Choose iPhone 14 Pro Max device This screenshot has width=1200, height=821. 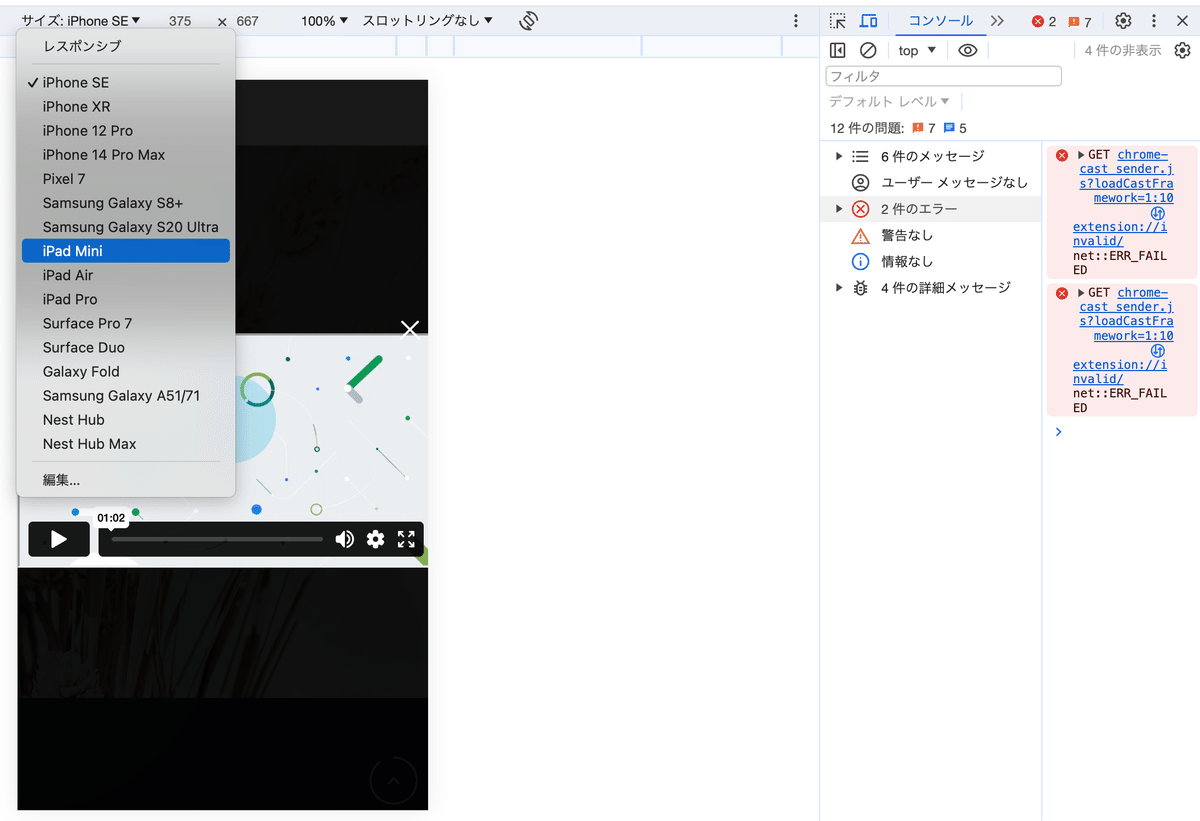click(126, 155)
